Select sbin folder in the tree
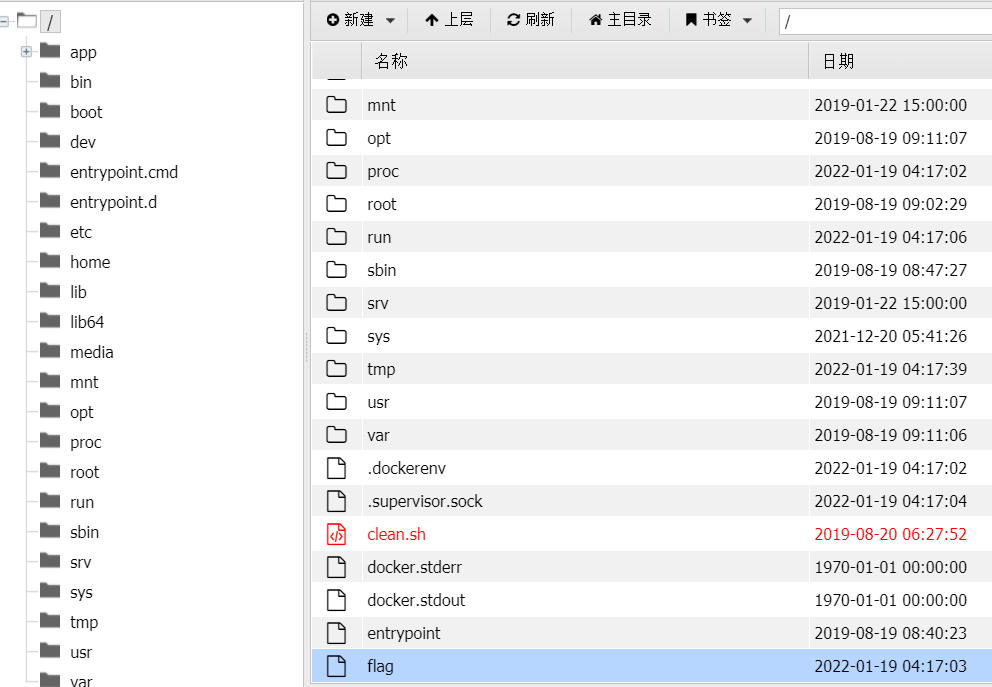 click(84, 532)
